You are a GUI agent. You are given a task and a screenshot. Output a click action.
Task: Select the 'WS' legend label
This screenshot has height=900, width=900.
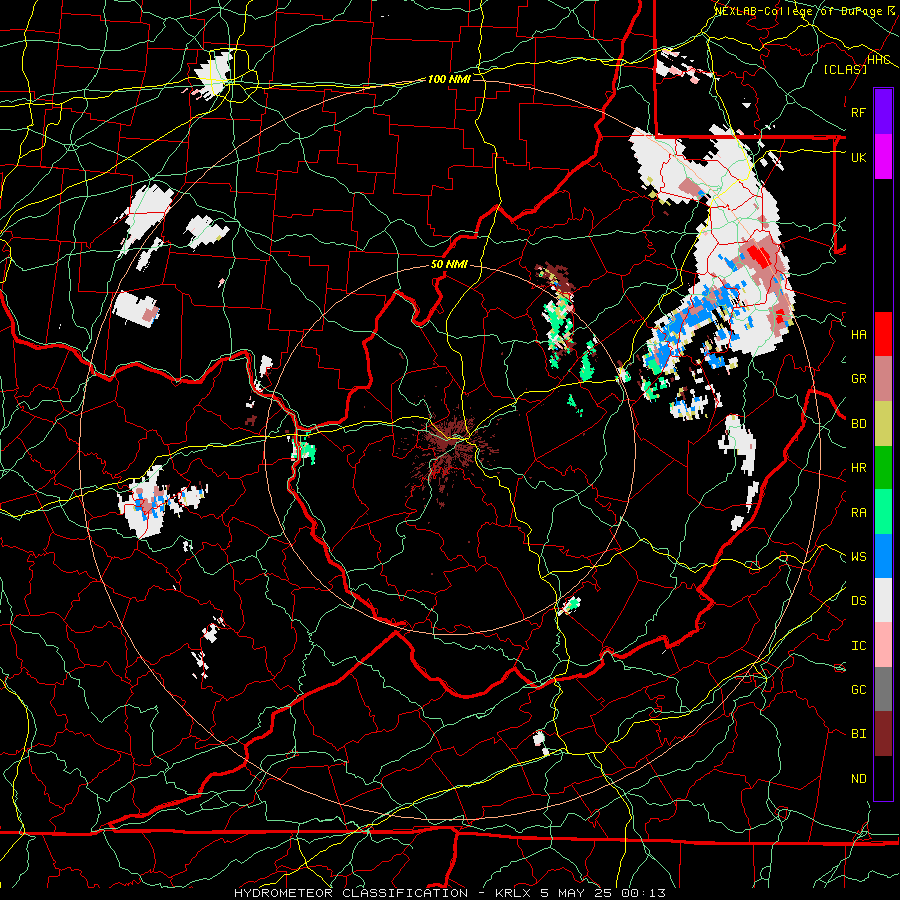[858, 557]
